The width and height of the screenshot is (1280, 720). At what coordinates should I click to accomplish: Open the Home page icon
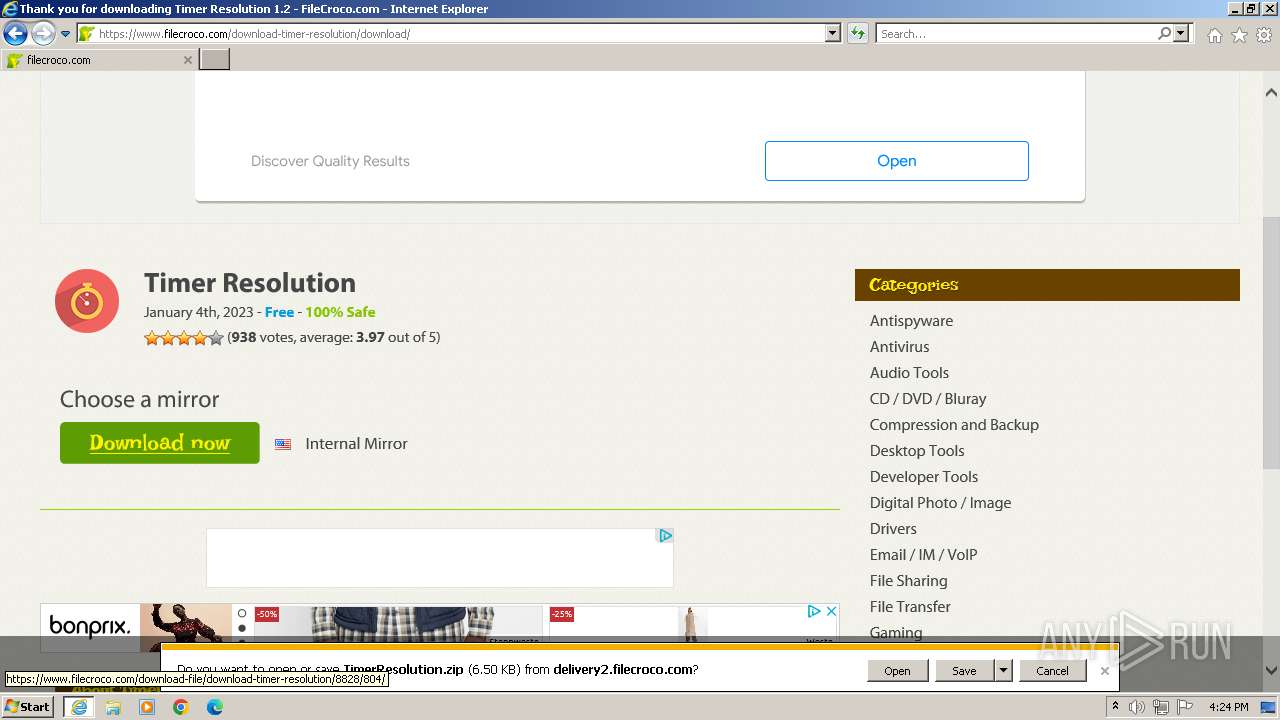1214,35
